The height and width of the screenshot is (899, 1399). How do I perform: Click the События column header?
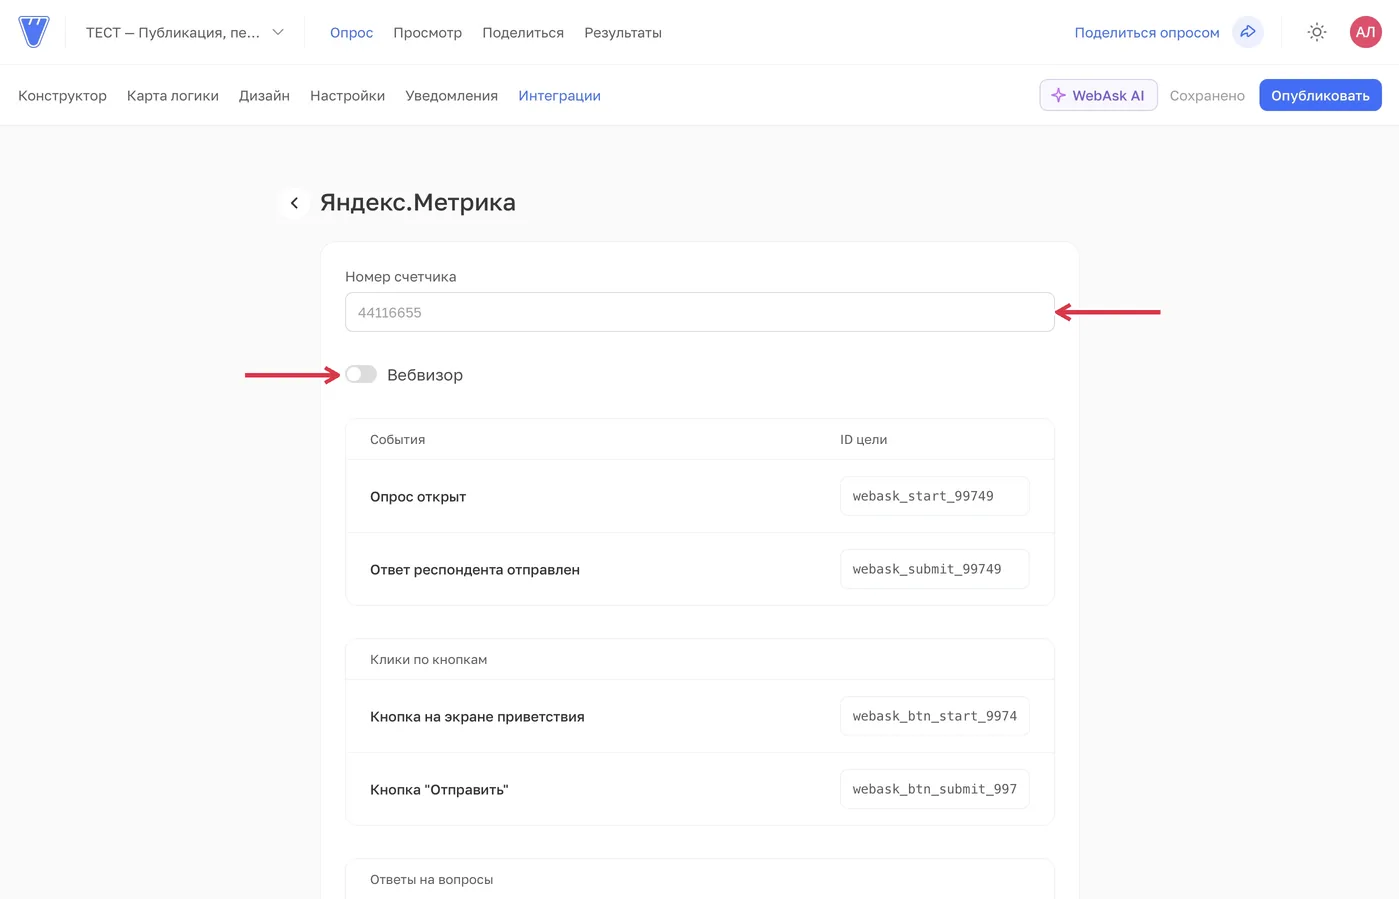pyautogui.click(x=397, y=440)
